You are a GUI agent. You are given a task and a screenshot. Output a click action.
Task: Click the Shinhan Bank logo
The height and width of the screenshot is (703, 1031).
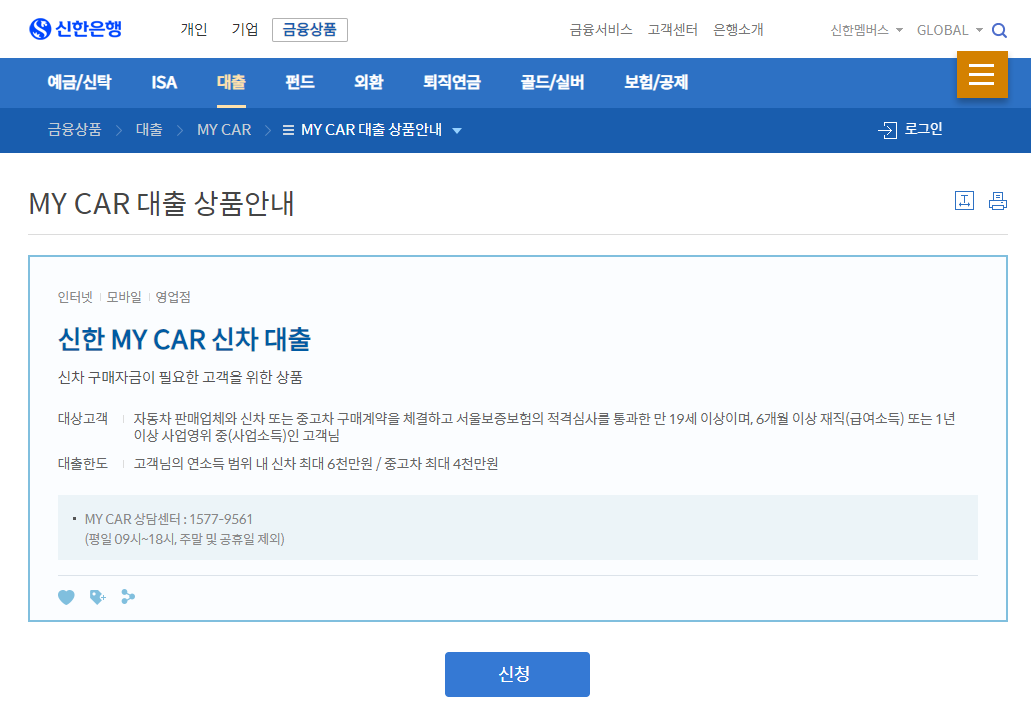pos(76,29)
